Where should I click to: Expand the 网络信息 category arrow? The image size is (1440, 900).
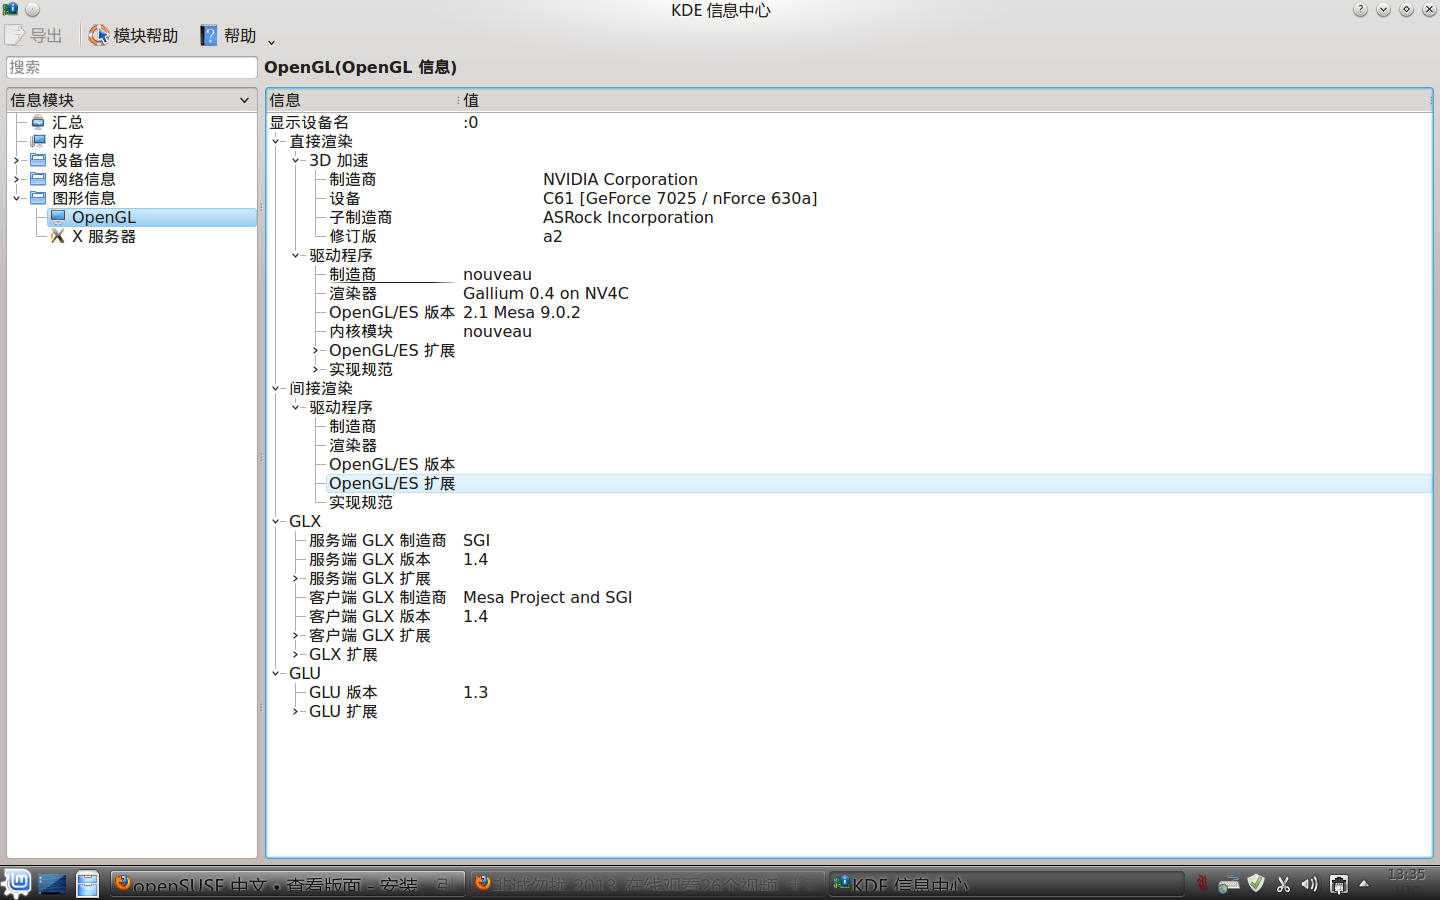pyautogui.click(x=16, y=179)
